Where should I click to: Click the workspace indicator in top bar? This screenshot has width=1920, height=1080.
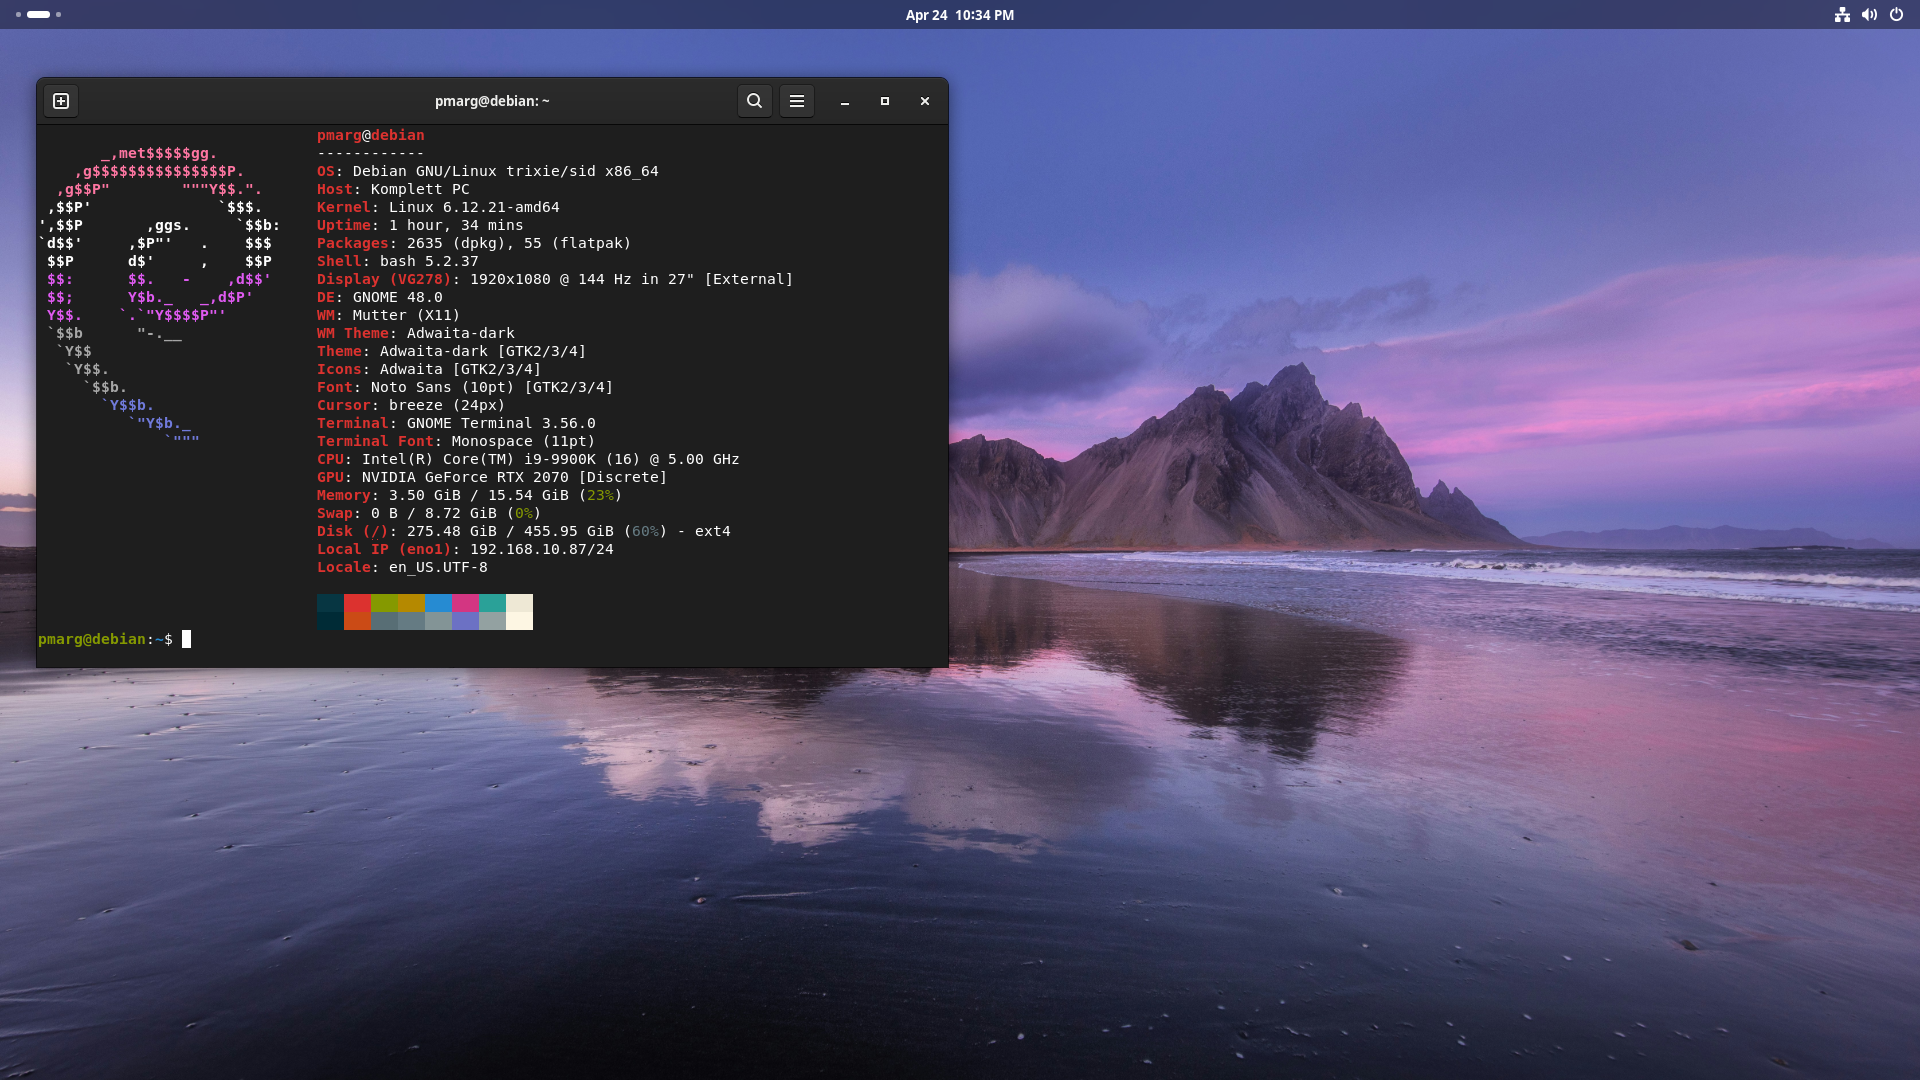click(x=38, y=15)
